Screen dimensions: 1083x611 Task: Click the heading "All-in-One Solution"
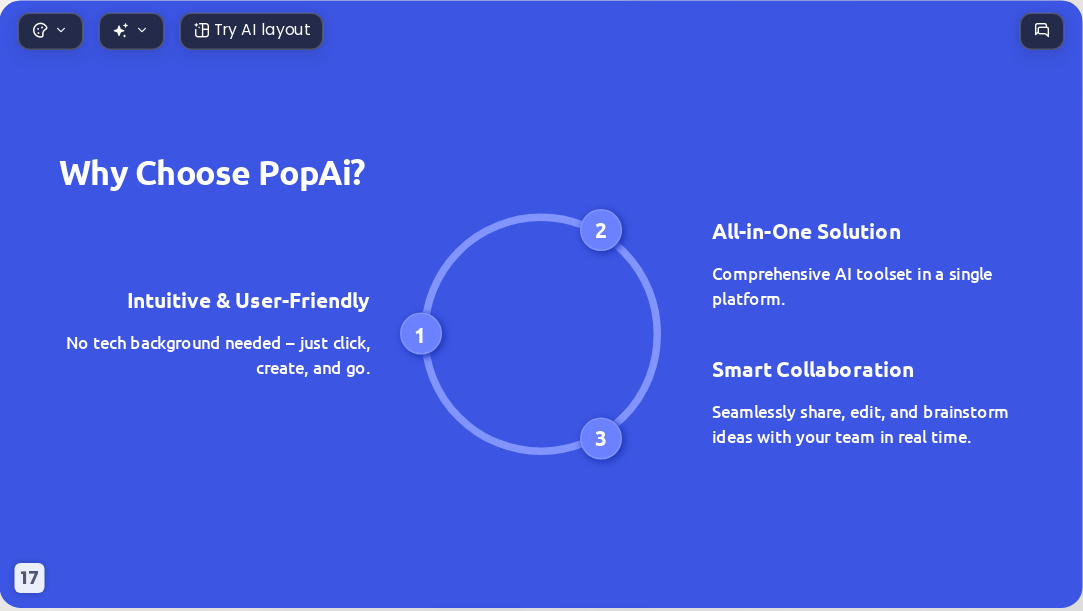pos(806,232)
